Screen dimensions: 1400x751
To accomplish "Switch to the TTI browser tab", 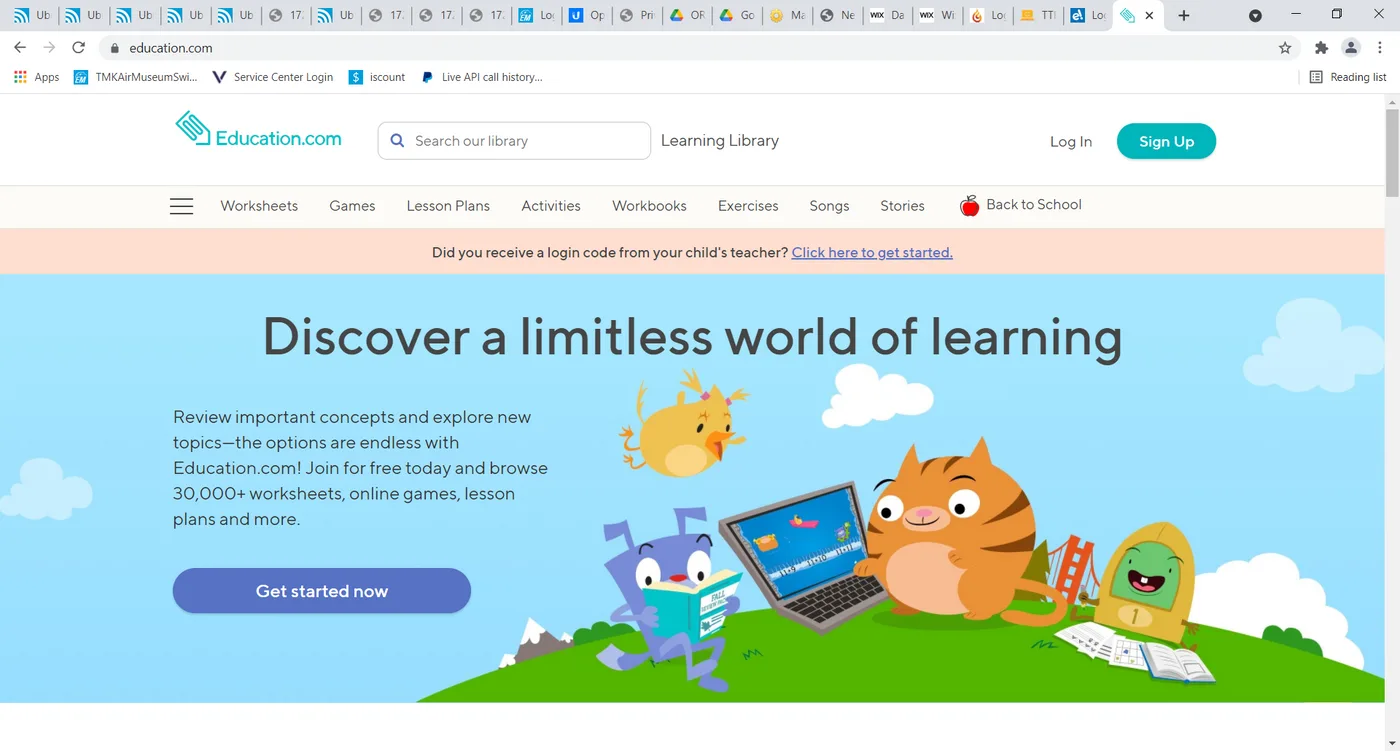I will (1037, 16).
